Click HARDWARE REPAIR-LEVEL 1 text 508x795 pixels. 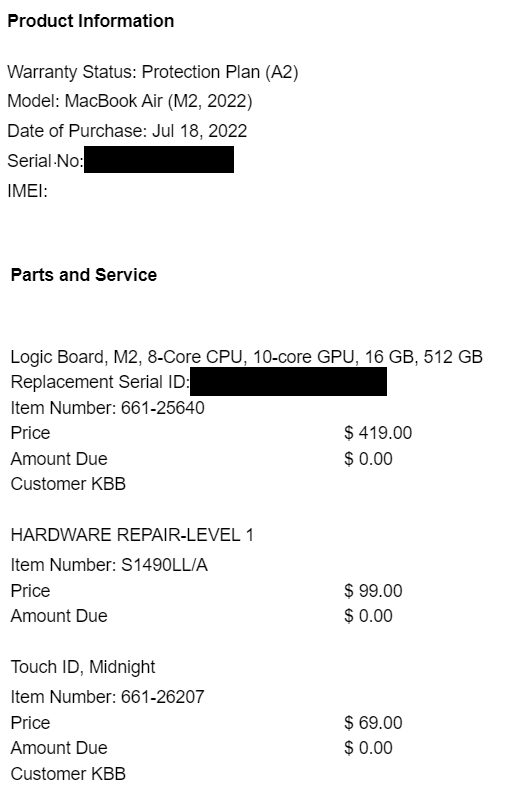tap(132, 535)
